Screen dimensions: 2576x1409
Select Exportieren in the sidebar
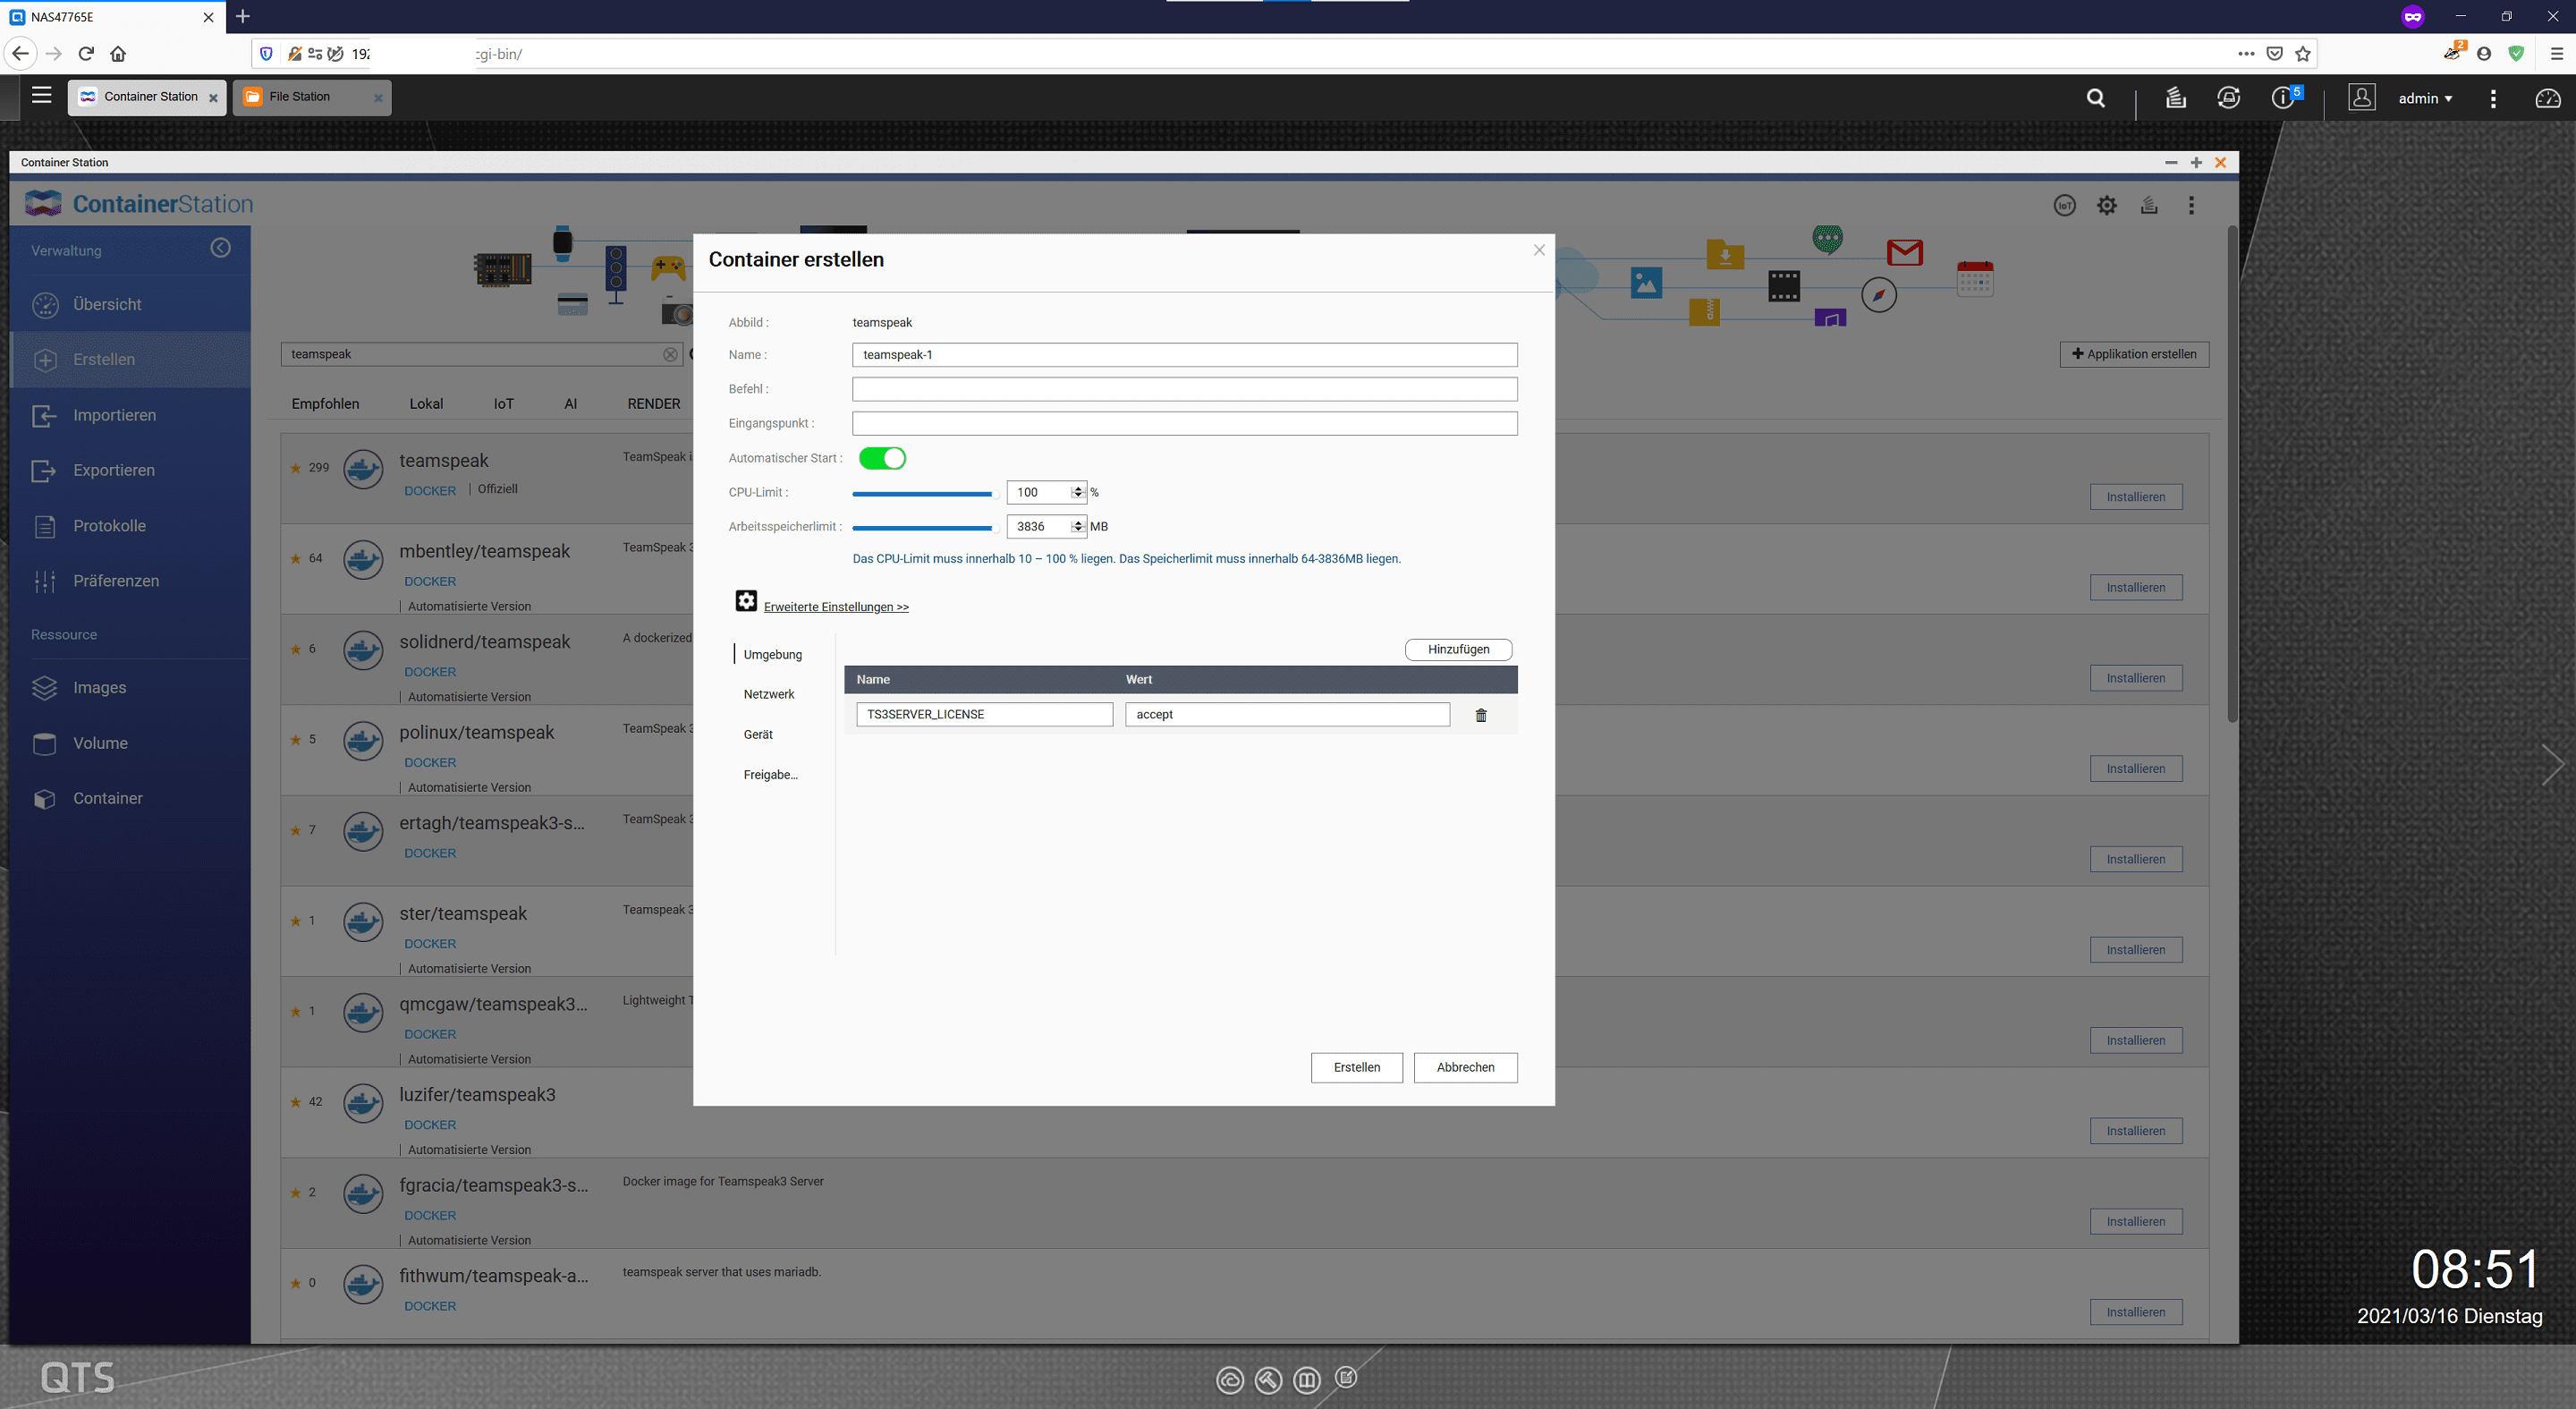point(130,470)
